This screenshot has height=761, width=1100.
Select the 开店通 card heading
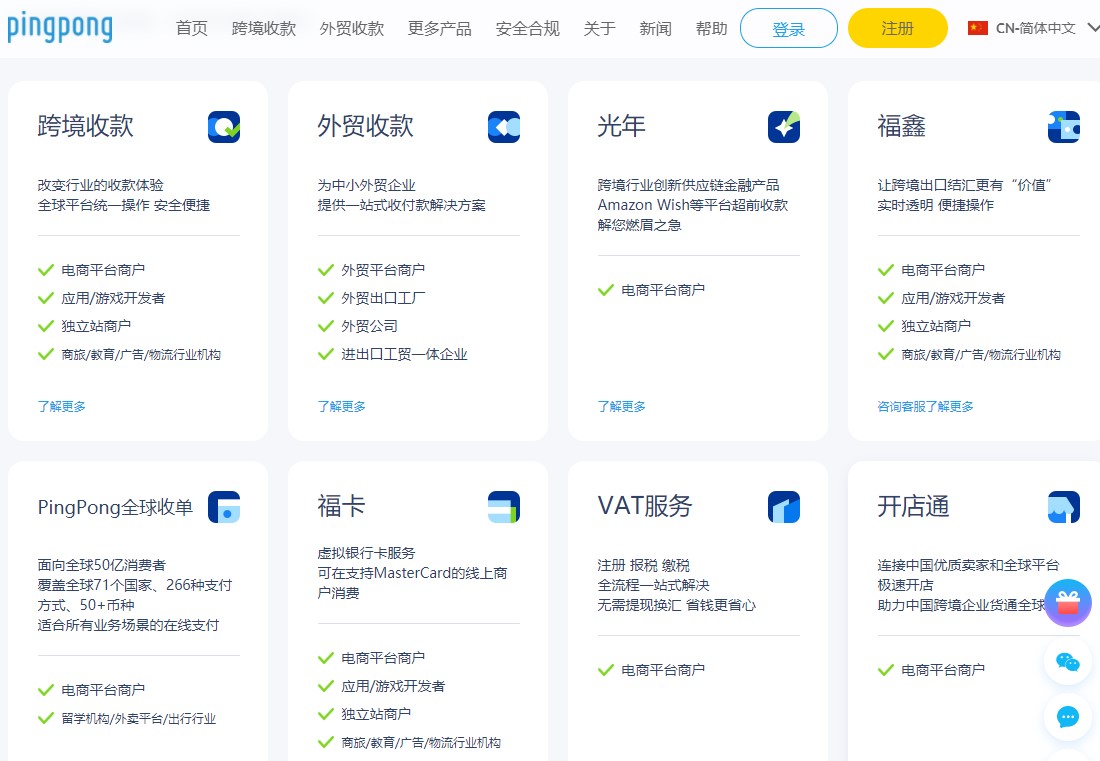[x=913, y=506]
